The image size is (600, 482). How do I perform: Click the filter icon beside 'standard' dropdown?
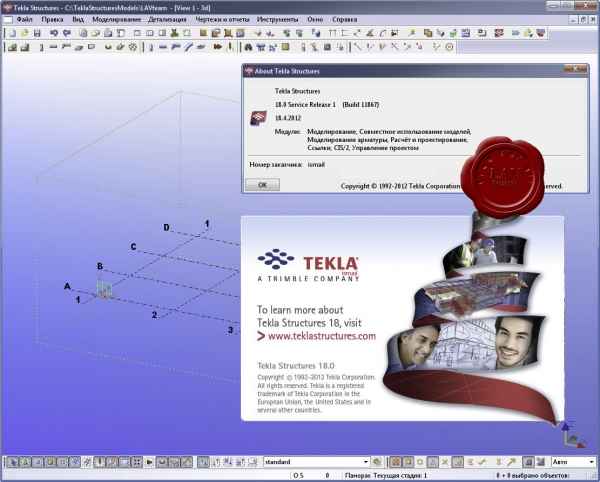(x=377, y=462)
